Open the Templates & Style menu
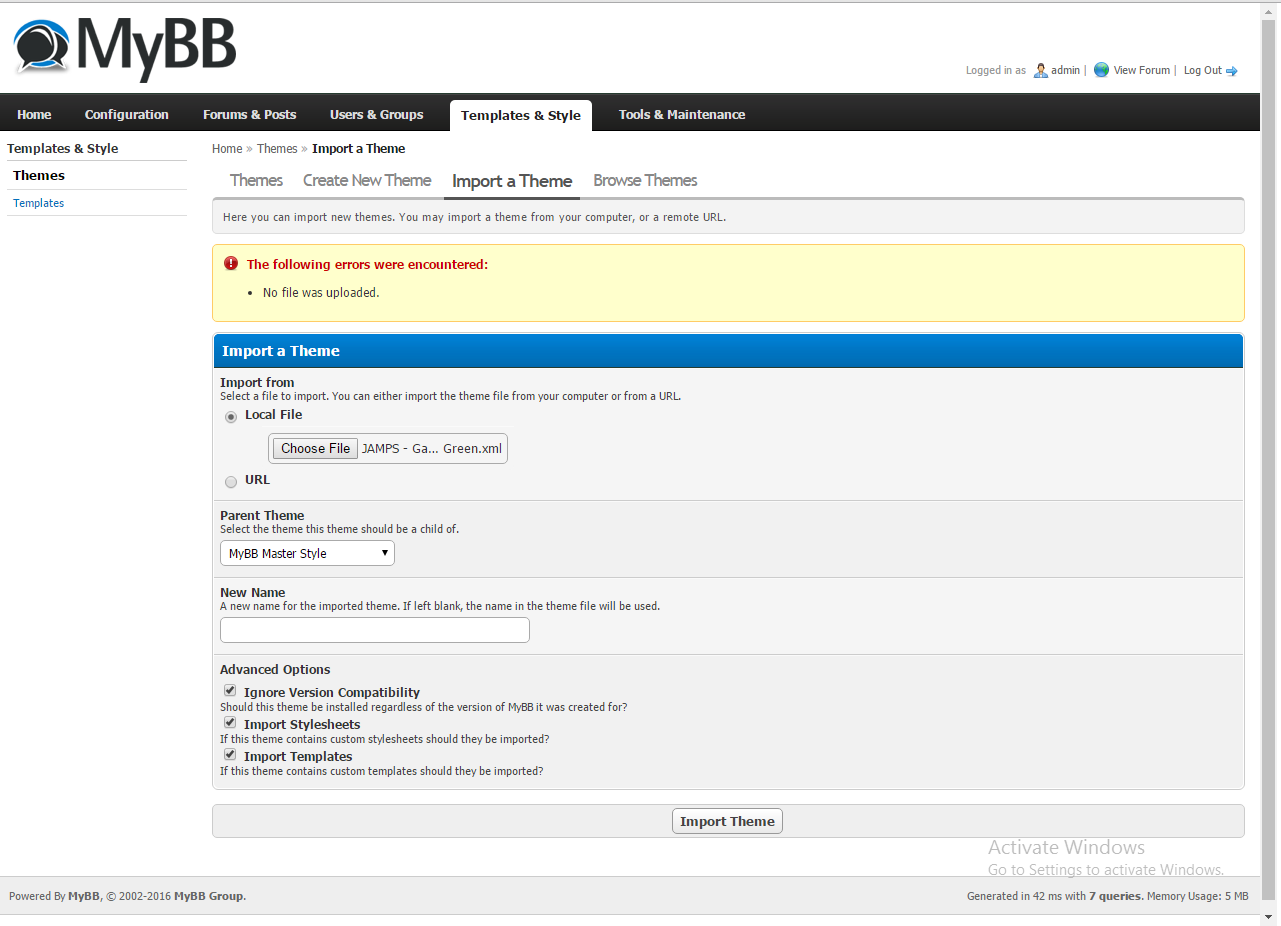 pyautogui.click(x=521, y=115)
